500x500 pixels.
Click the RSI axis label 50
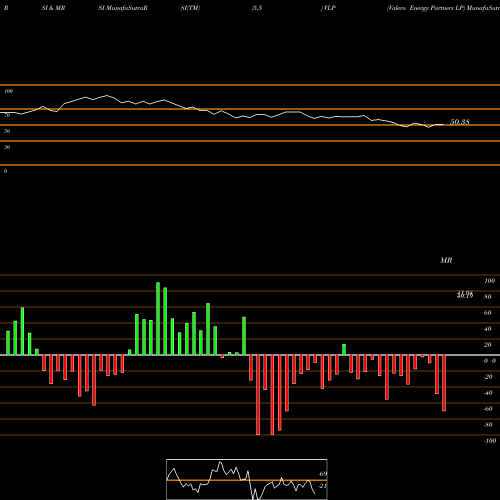(x=7, y=131)
